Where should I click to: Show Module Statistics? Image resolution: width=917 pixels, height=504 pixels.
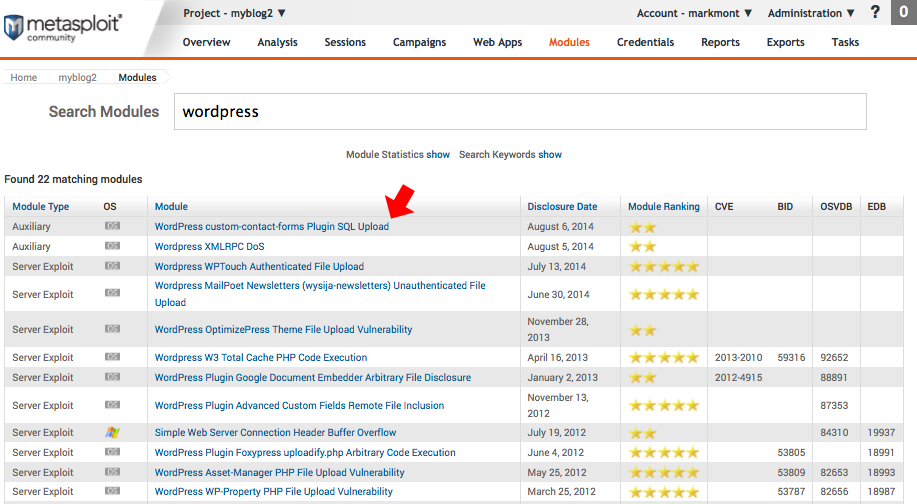pos(438,155)
